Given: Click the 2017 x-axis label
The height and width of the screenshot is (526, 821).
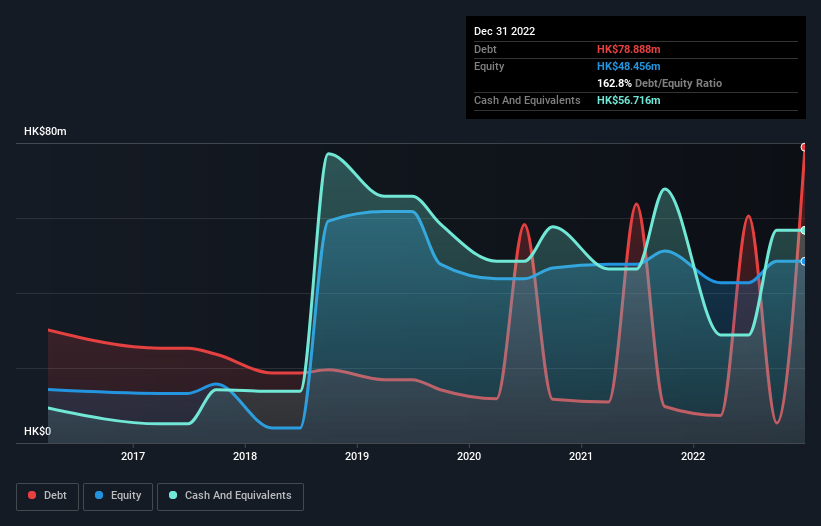Looking at the screenshot, I should coord(133,456).
